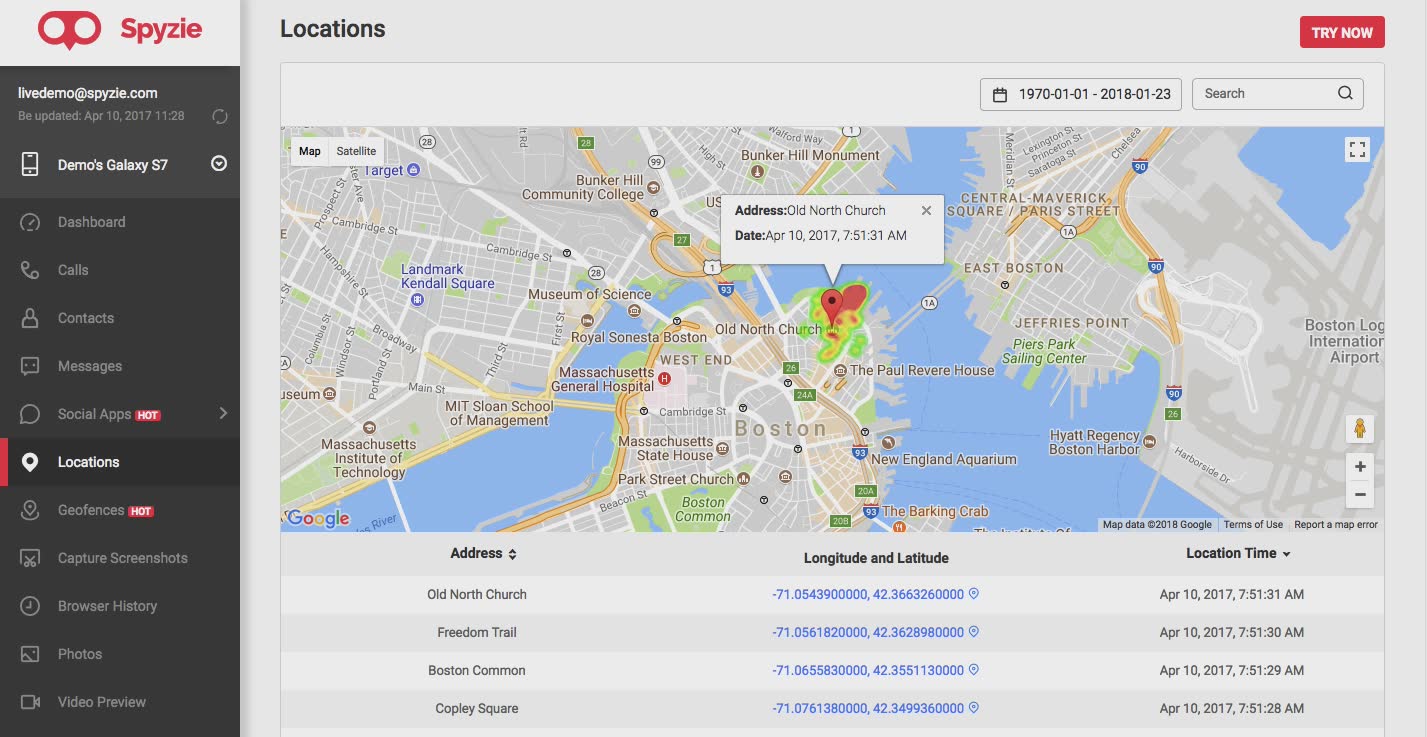Click the Locations pin icon
The width and height of the screenshot is (1427, 737).
[x=30, y=462]
